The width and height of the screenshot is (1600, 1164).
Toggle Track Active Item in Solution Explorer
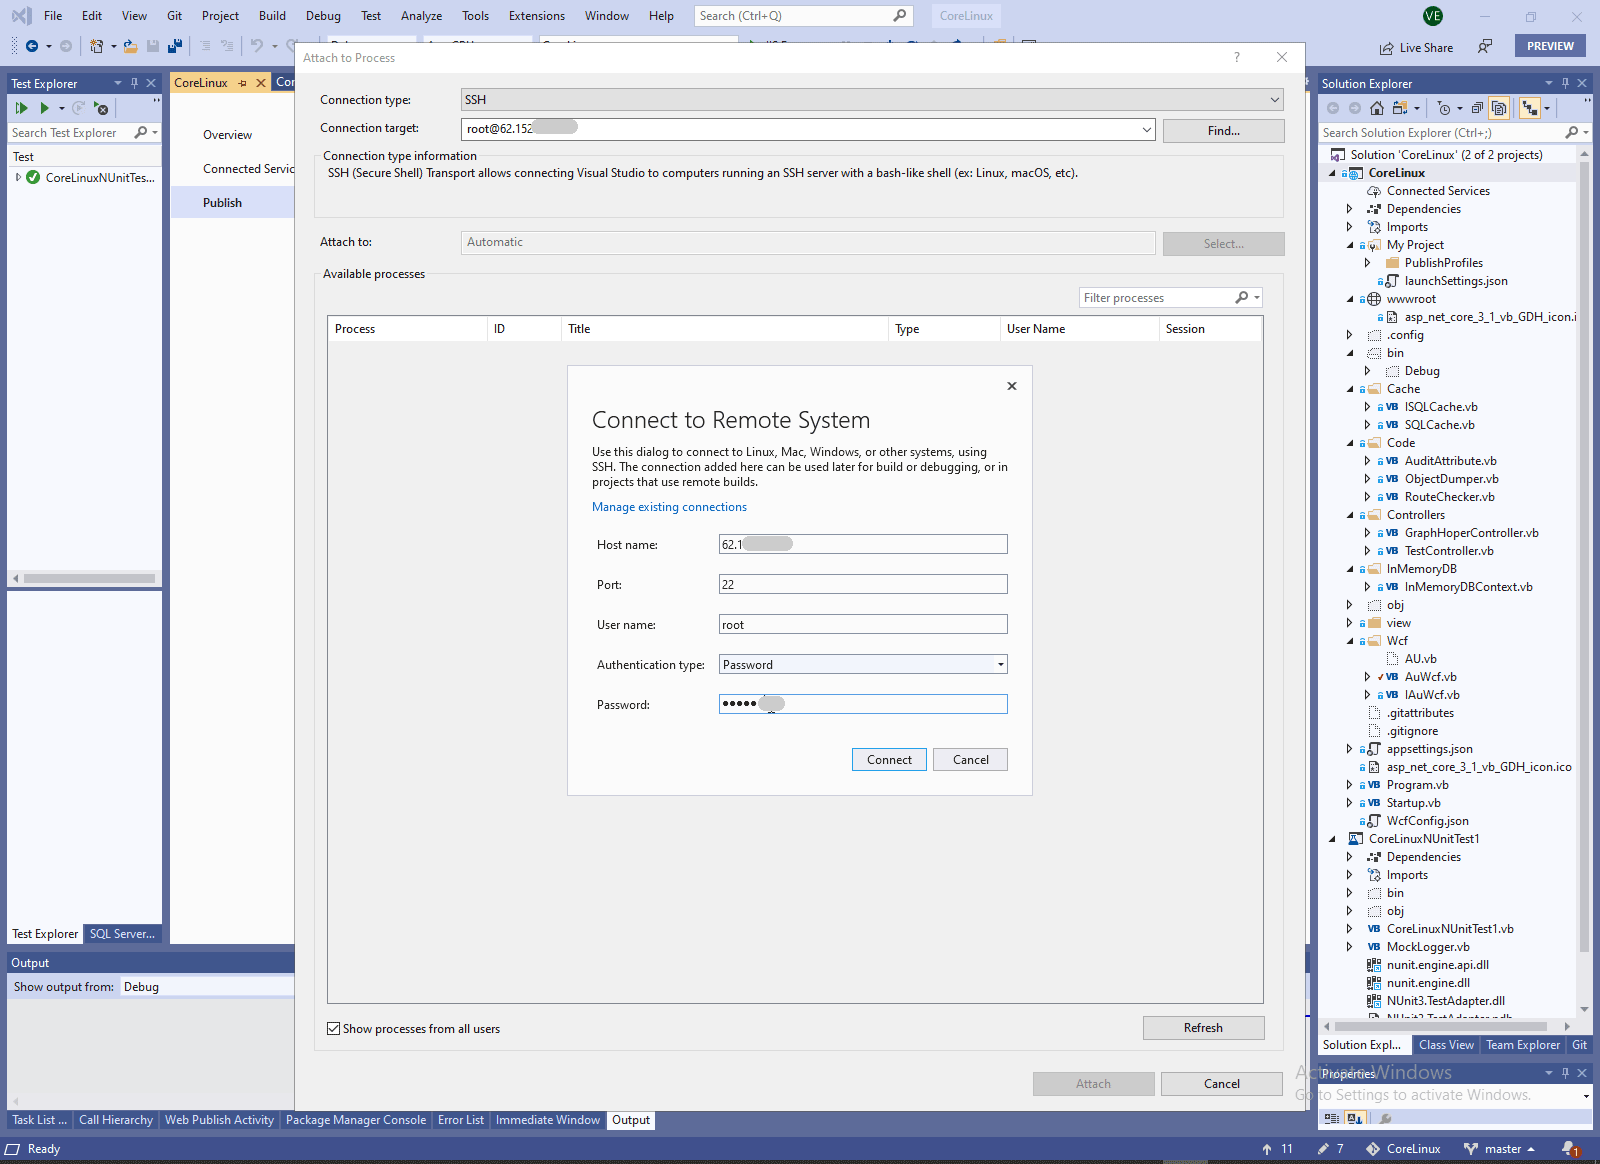(1529, 108)
